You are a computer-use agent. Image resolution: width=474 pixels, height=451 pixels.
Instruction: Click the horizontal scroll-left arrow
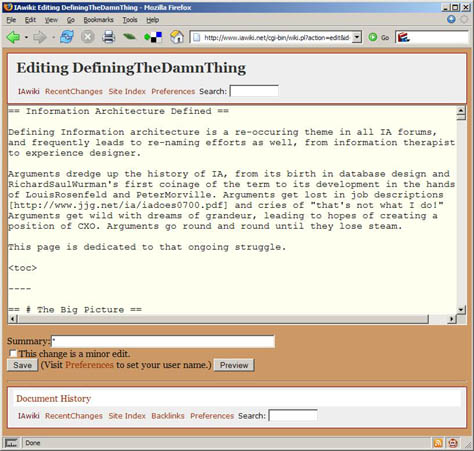tap(13, 319)
